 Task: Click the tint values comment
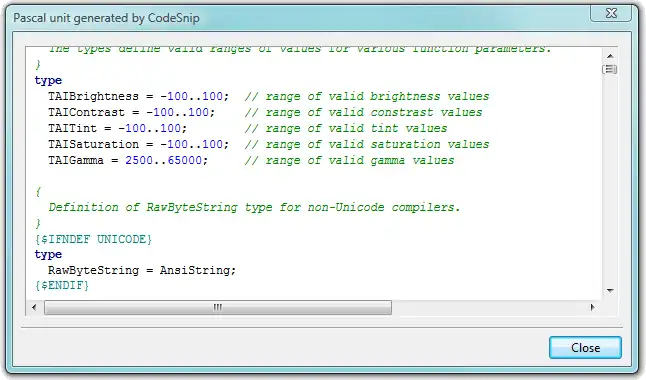346,129
